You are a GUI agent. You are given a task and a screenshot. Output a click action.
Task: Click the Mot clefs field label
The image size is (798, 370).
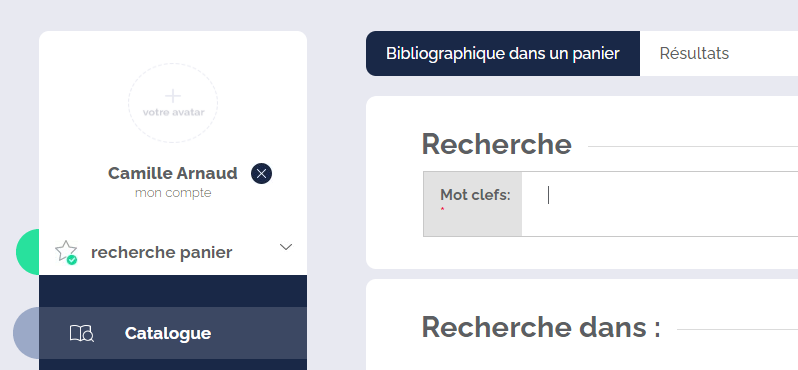click(475, 195)
